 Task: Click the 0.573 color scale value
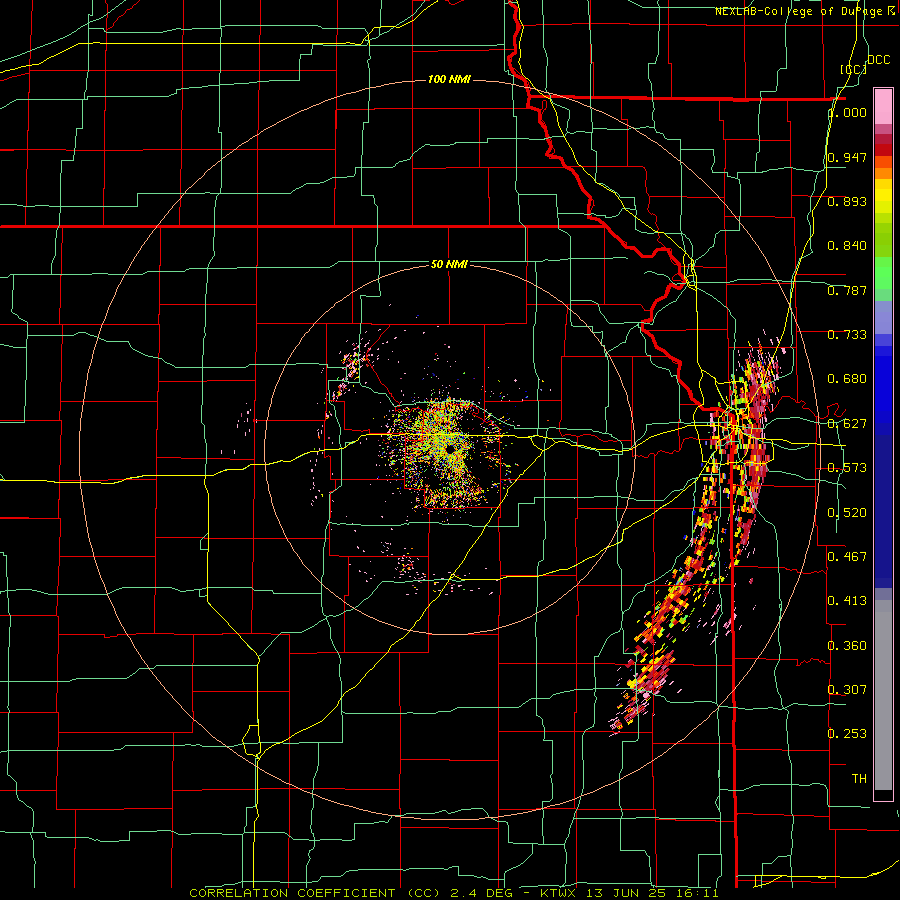[x=847, y=468]
